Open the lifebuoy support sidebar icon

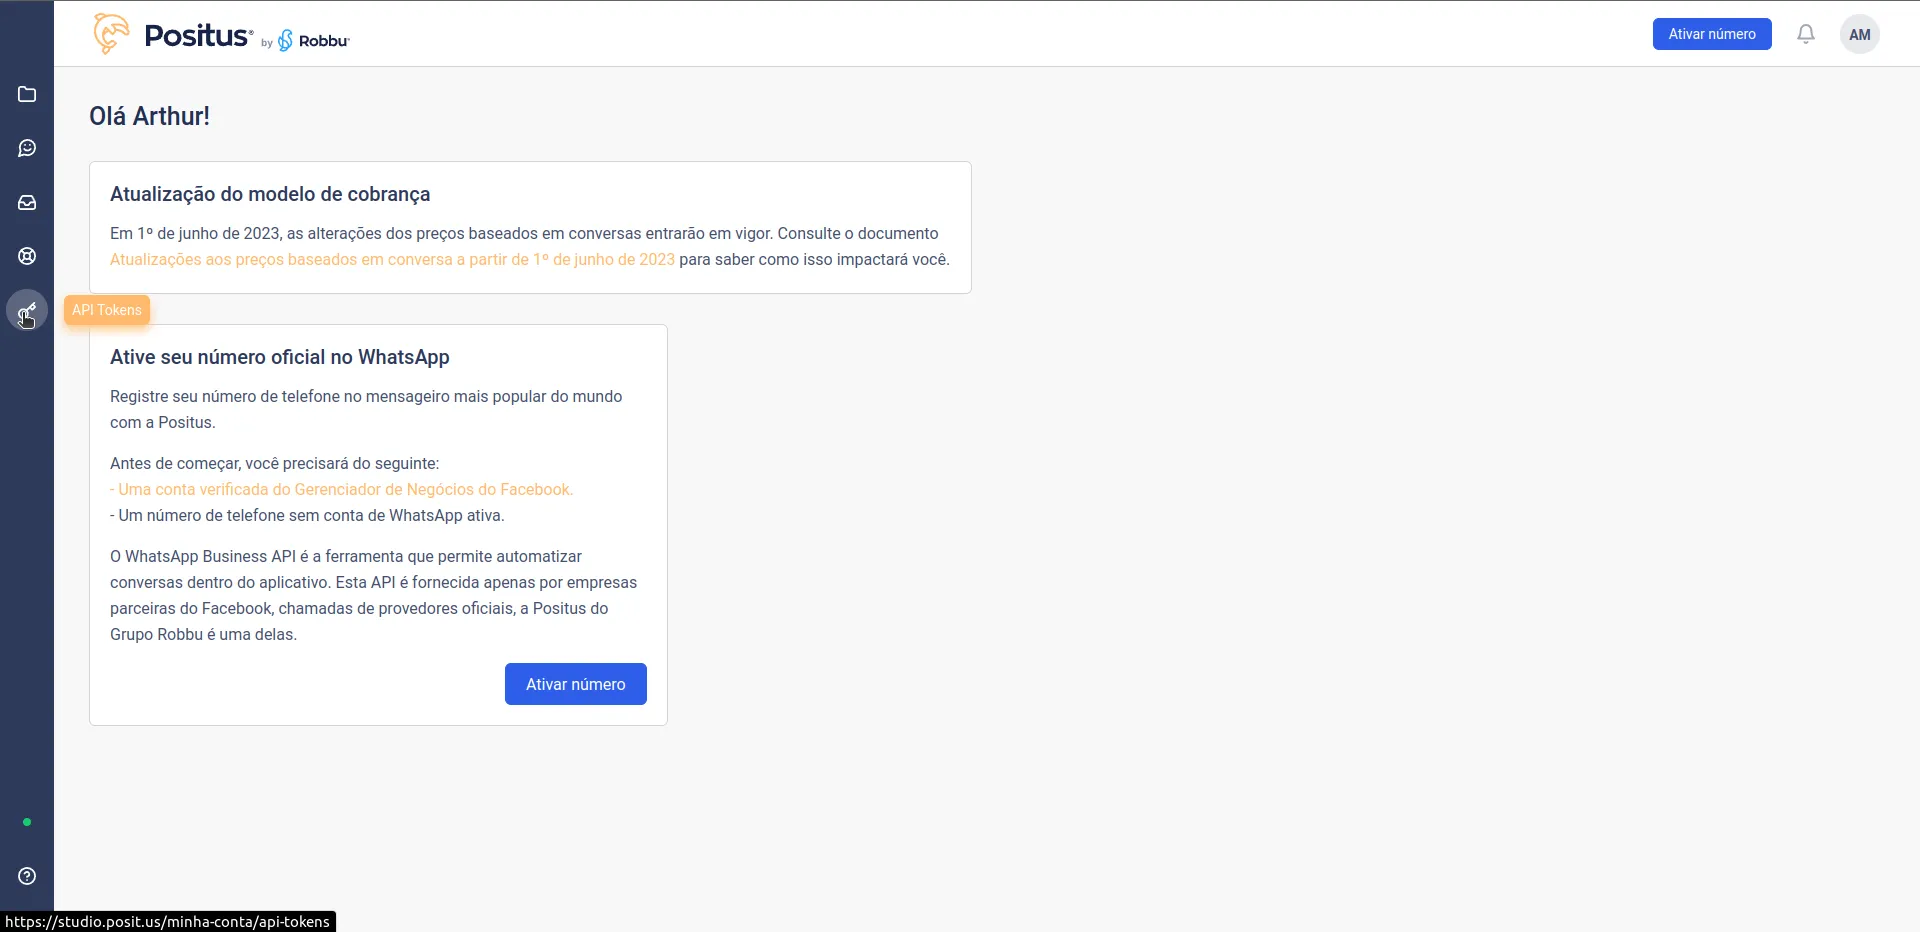(x=27, y=256)
